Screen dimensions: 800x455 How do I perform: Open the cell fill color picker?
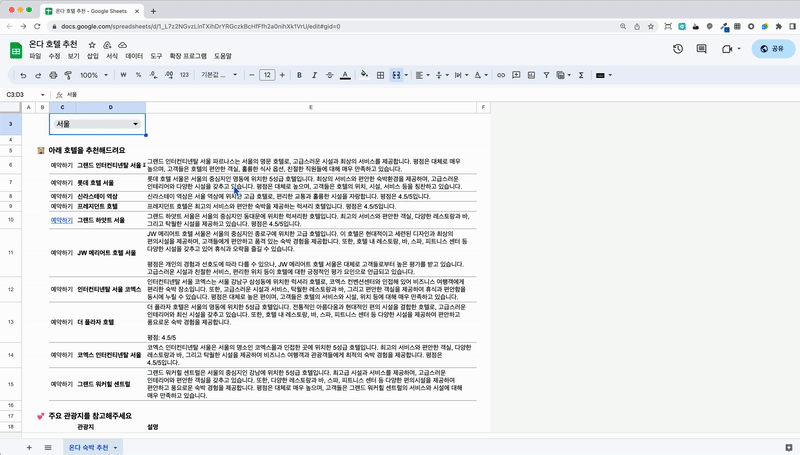[x=364, y=75]
